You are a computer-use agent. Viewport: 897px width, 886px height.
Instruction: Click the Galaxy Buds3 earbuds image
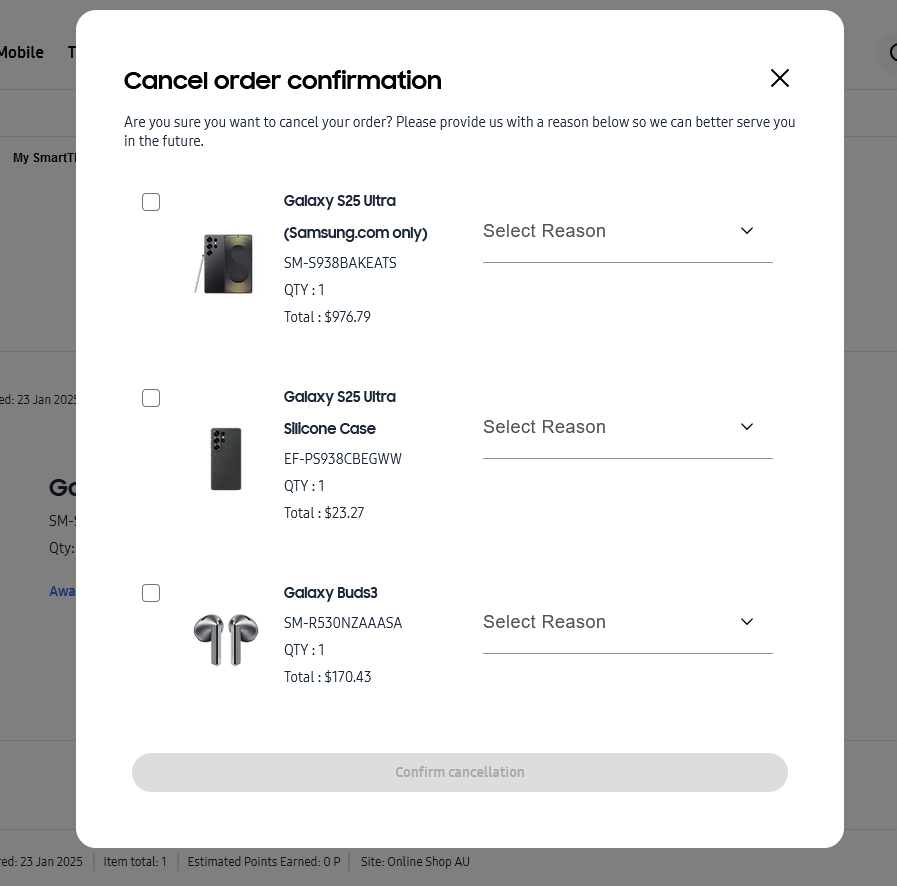226,640
